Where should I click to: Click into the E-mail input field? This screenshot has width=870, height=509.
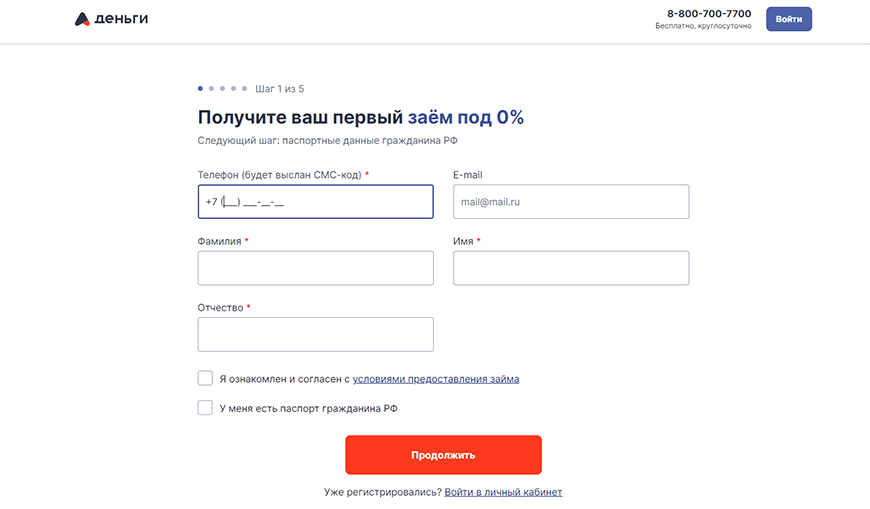[571, 202]
